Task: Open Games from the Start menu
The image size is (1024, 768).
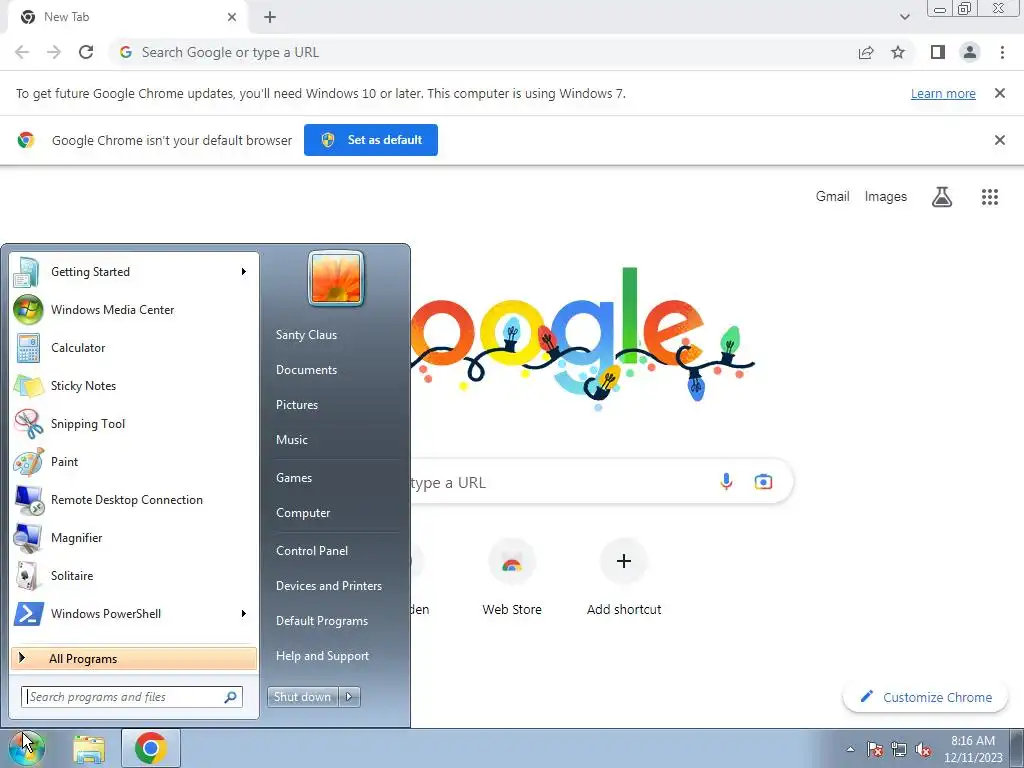Action: tap(294, 477)
